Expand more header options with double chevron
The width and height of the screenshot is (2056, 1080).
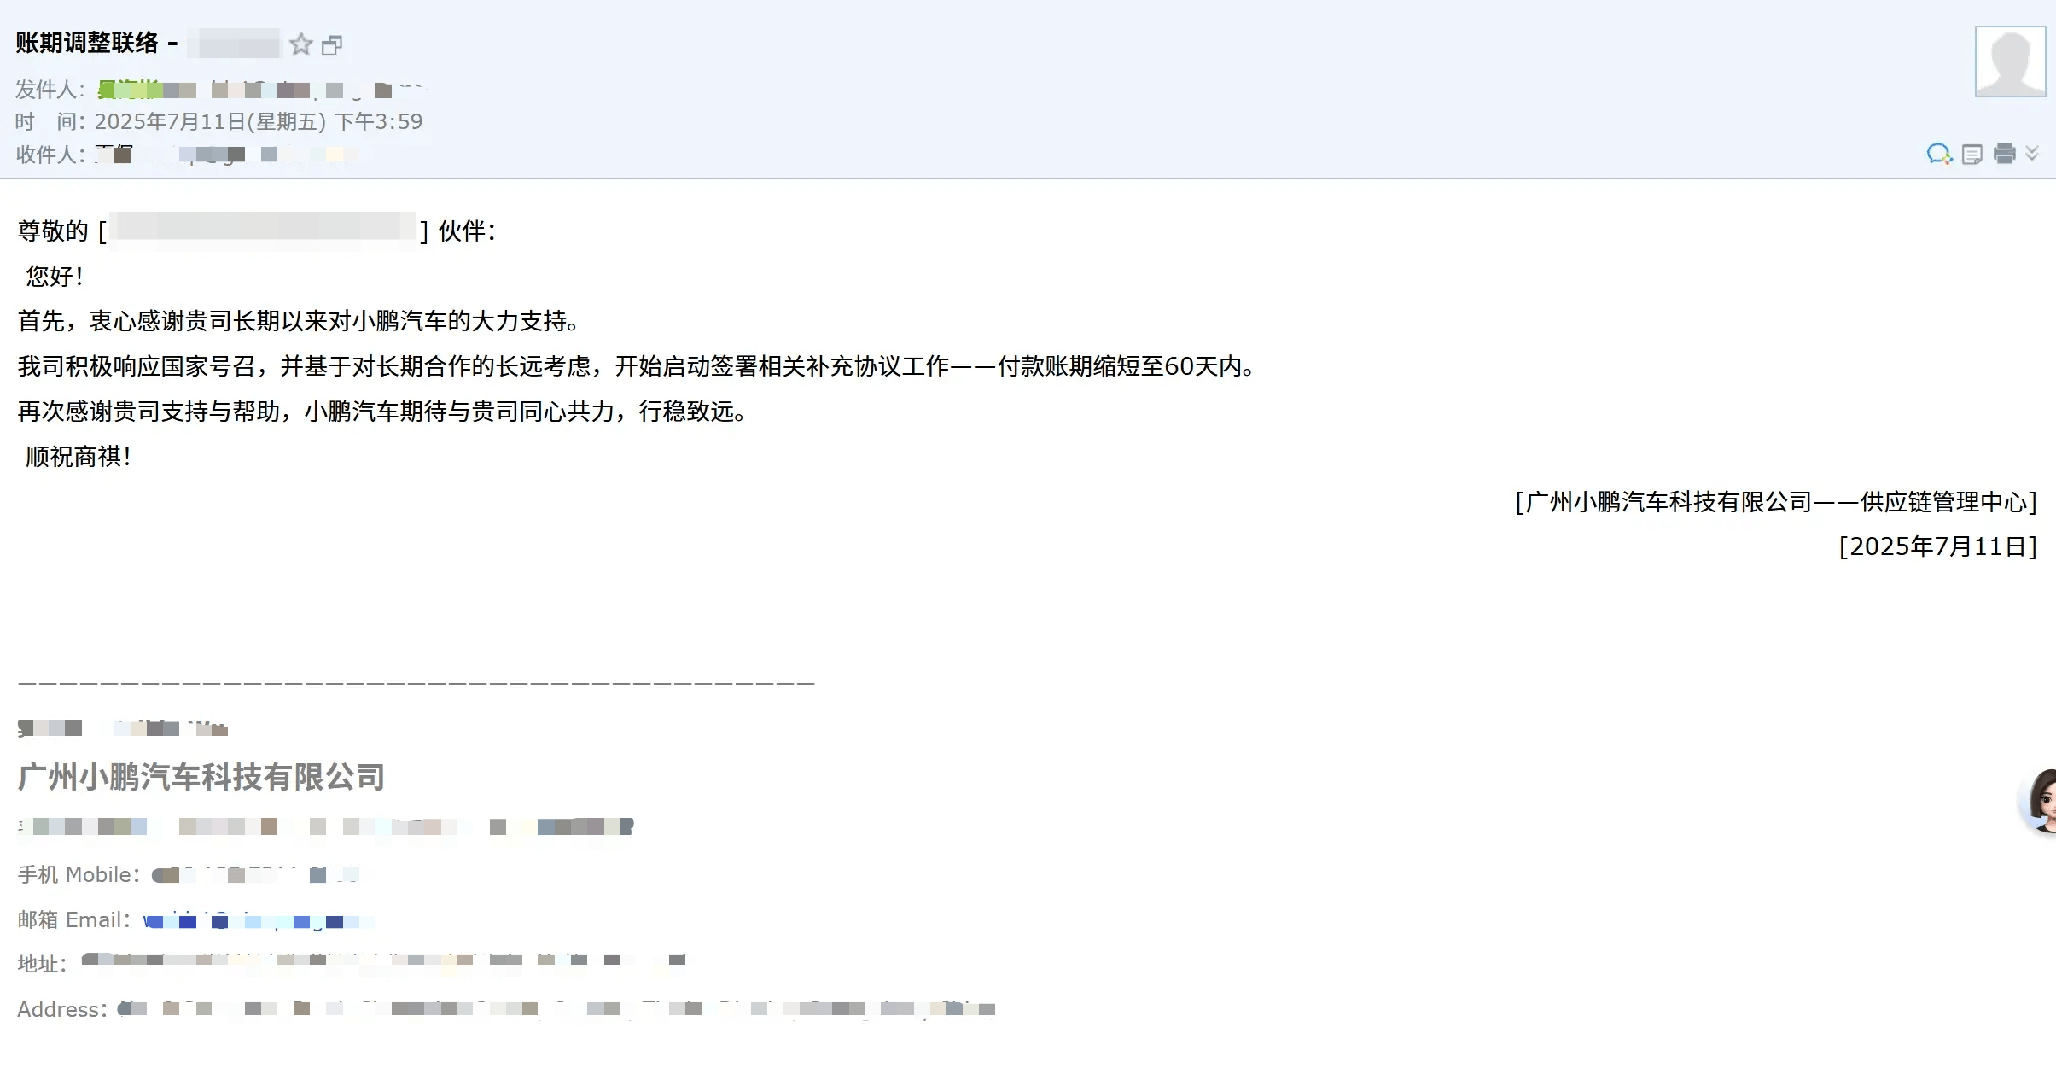[x=2032, y=153]
